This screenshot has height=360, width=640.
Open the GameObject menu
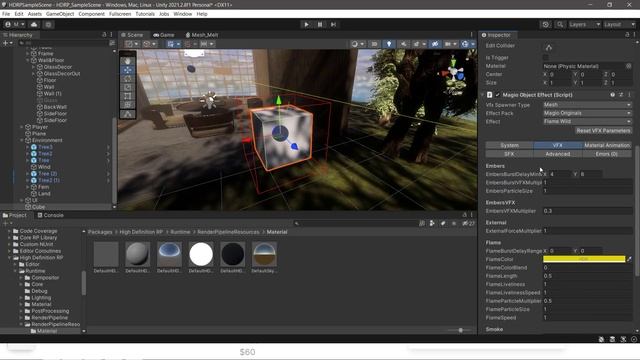(x=60, y=14)
